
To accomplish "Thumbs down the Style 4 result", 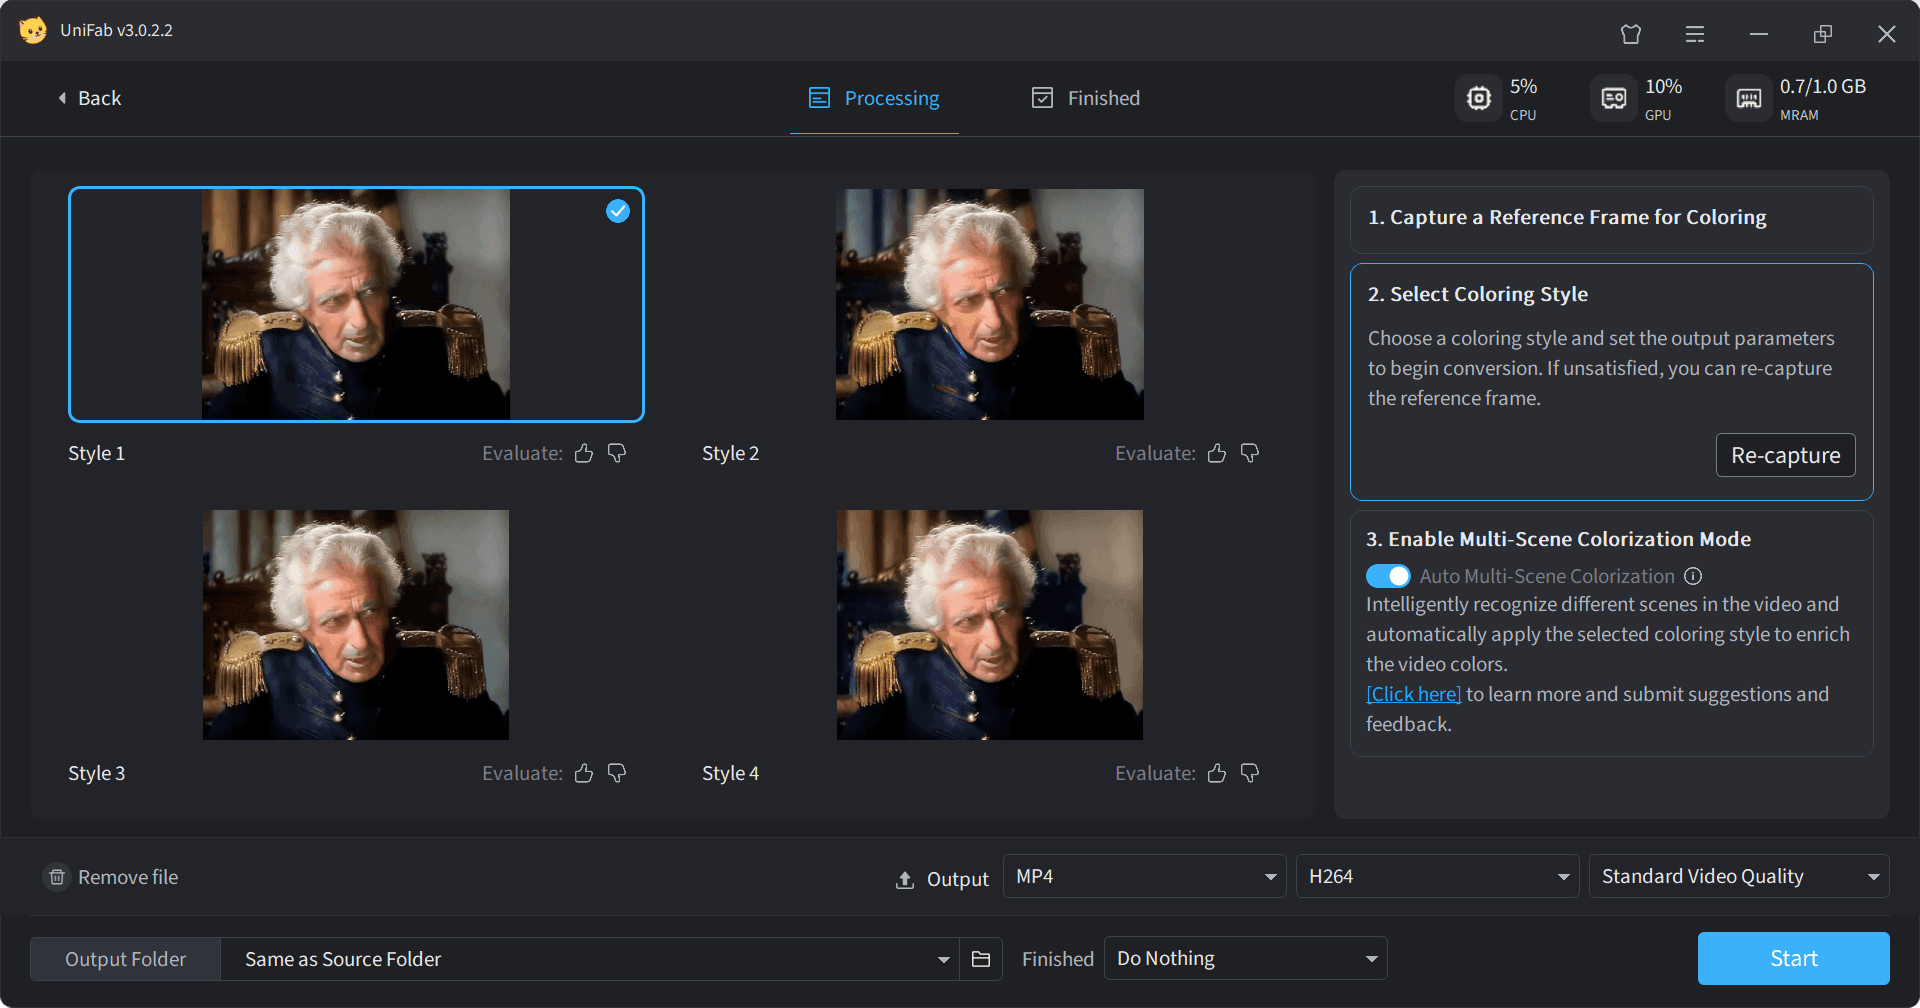I will (x=1250, y=773).
